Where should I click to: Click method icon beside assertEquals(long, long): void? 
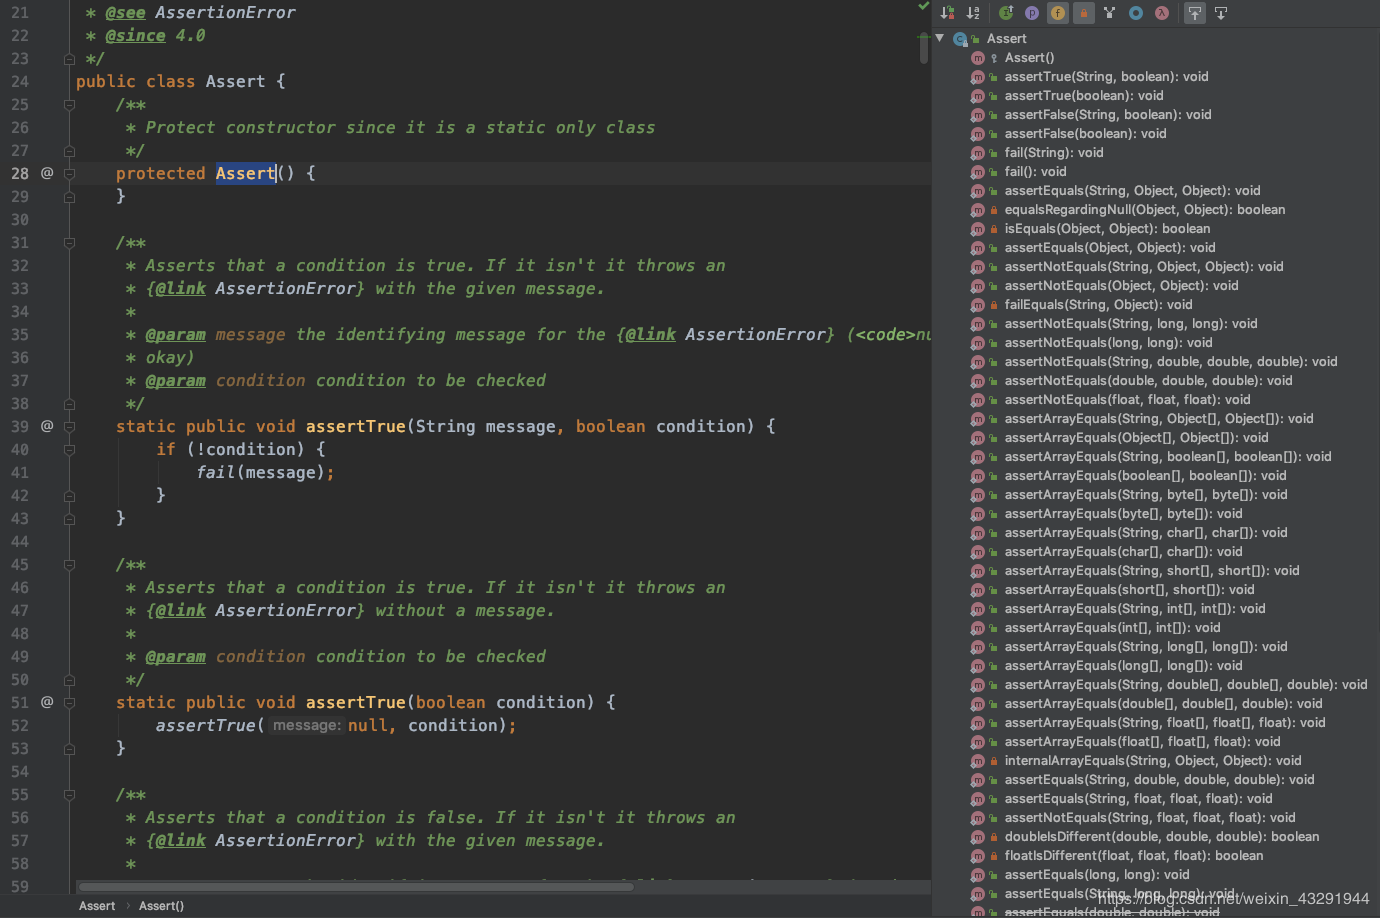click(978, 875)
